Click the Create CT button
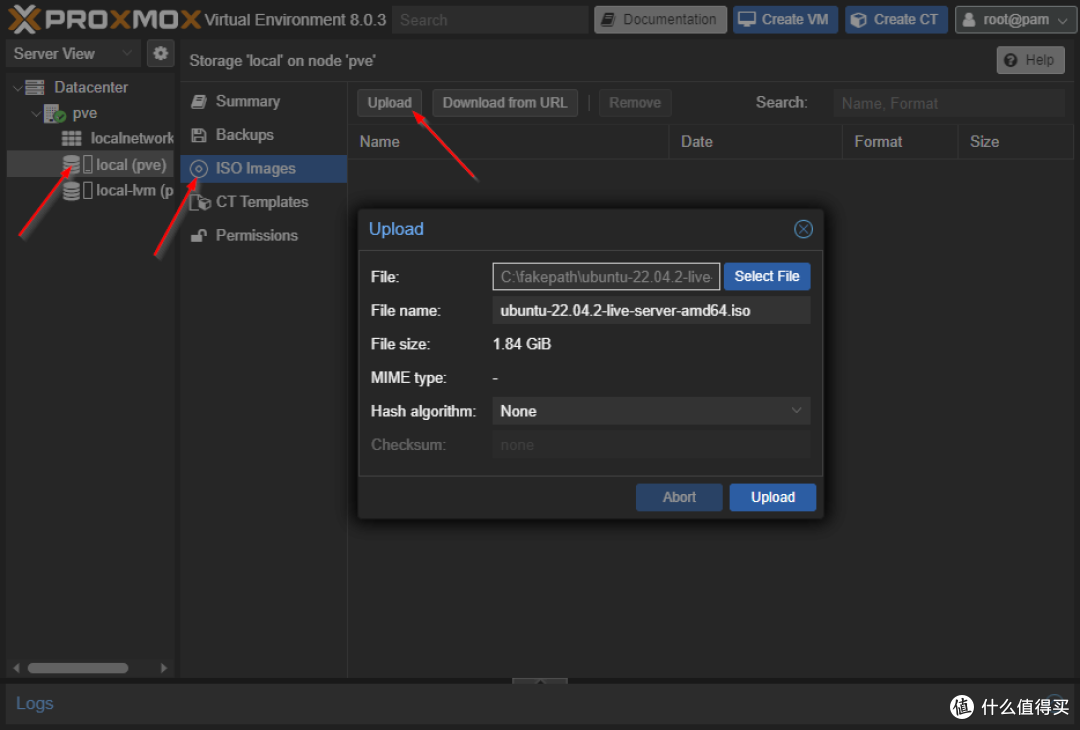1080x730 pixels. point(896,20)
